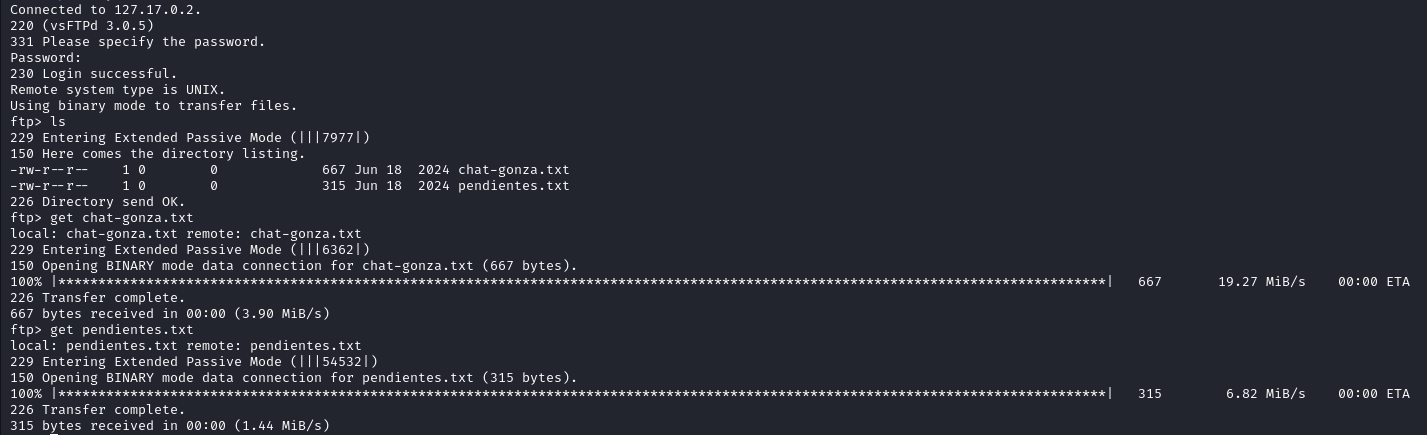This screenshot has width=1427, height=435.
Task: Click the 'Password:' prompt line
Action: tap(46, 57)
